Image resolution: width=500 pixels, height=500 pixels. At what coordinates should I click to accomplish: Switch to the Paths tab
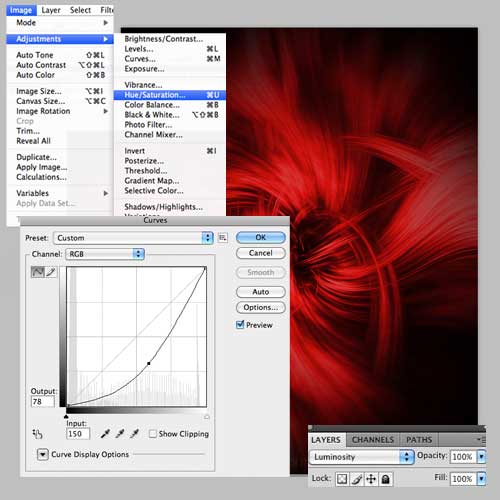pyautogui.click(x=419, y=440)
